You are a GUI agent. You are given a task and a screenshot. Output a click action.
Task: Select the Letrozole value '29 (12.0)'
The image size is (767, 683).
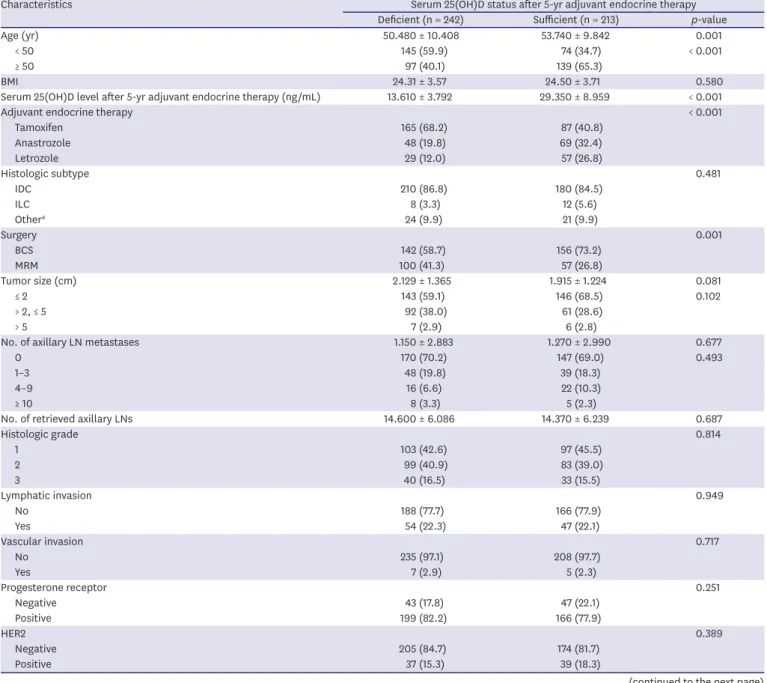click(x=425, y=159)
